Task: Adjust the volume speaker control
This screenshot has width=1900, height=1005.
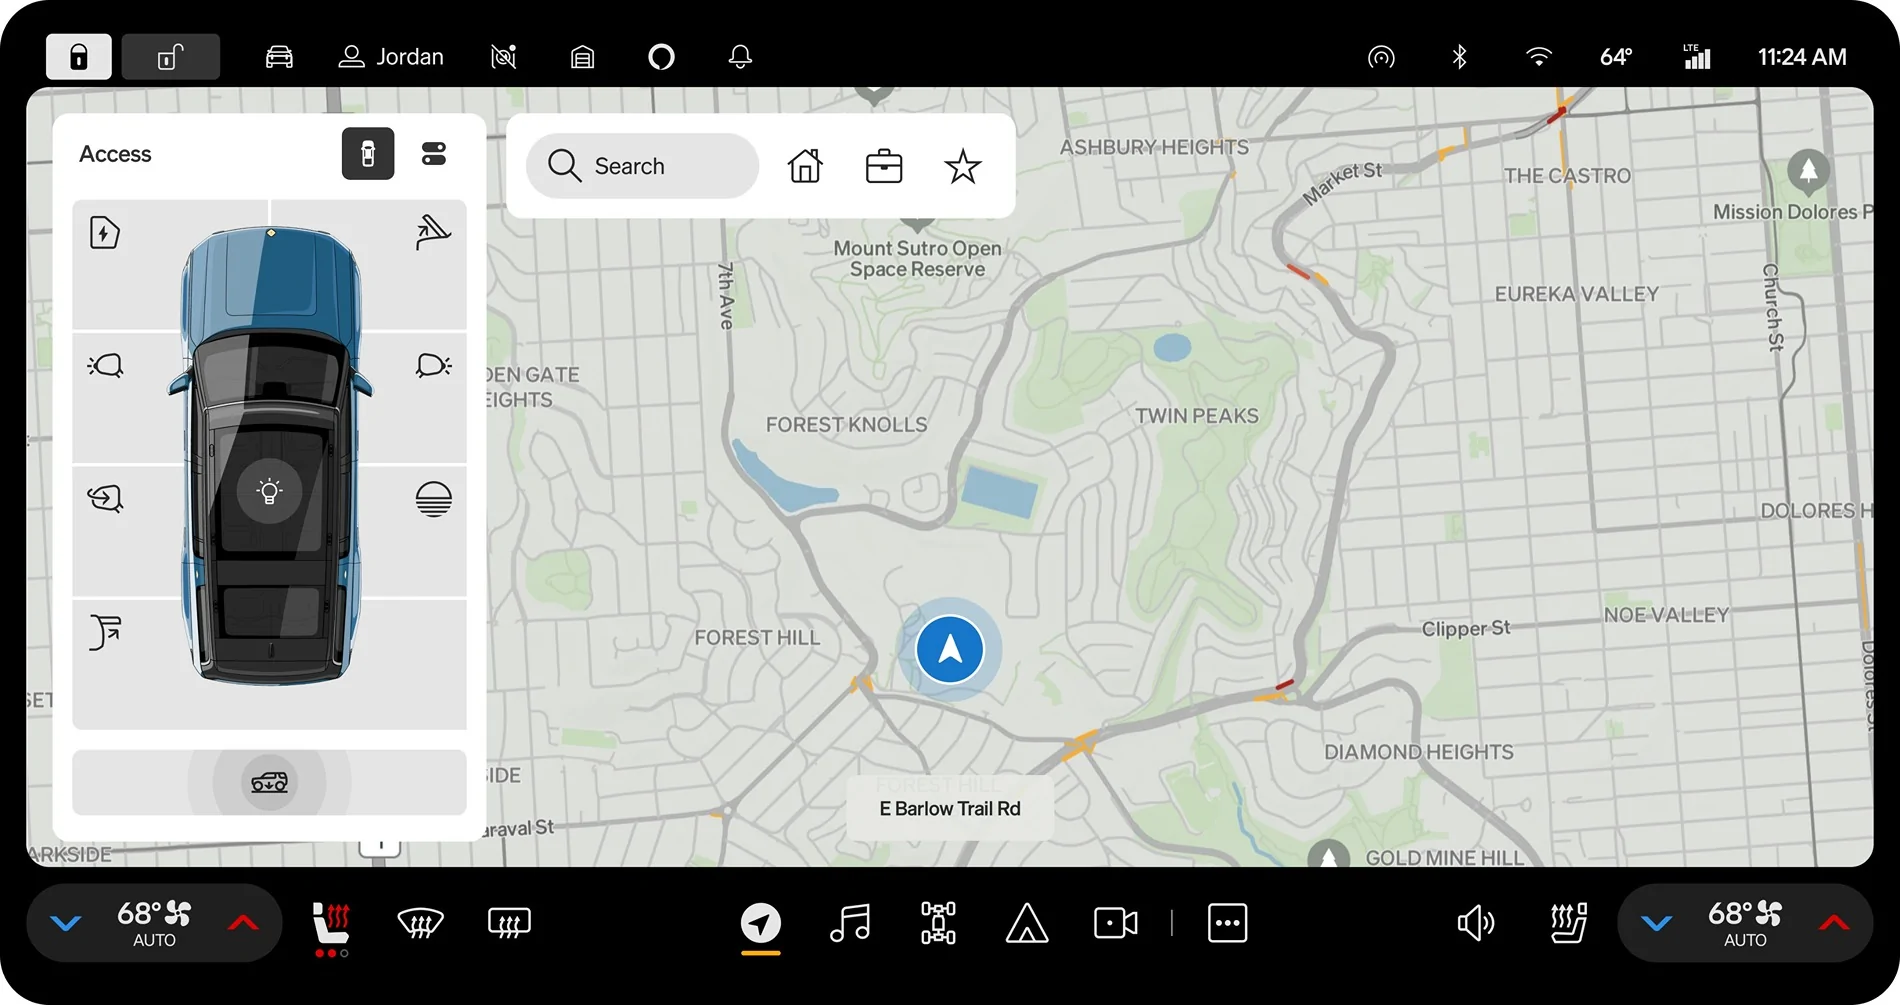Action: 1476,922
